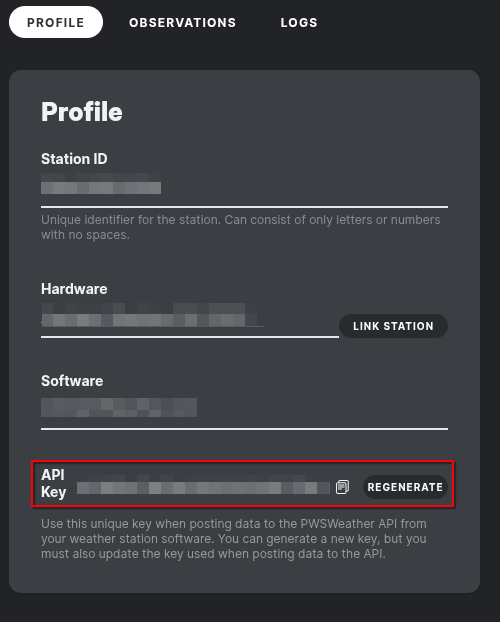Click the large Profile heading
This screenshot has width=500, height=622.
click(82, 112)
